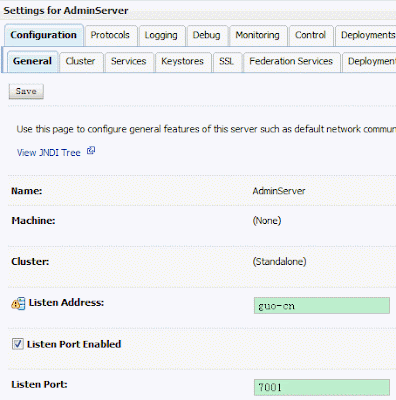The image size is (396, 400).
Task: Toggle the Listen Port Enabled checkbox
Action: [x=18, y=344]
